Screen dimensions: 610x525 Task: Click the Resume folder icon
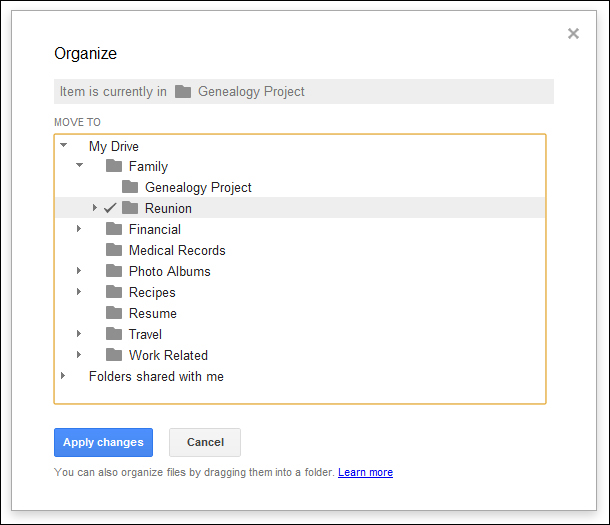click(114, 313)
